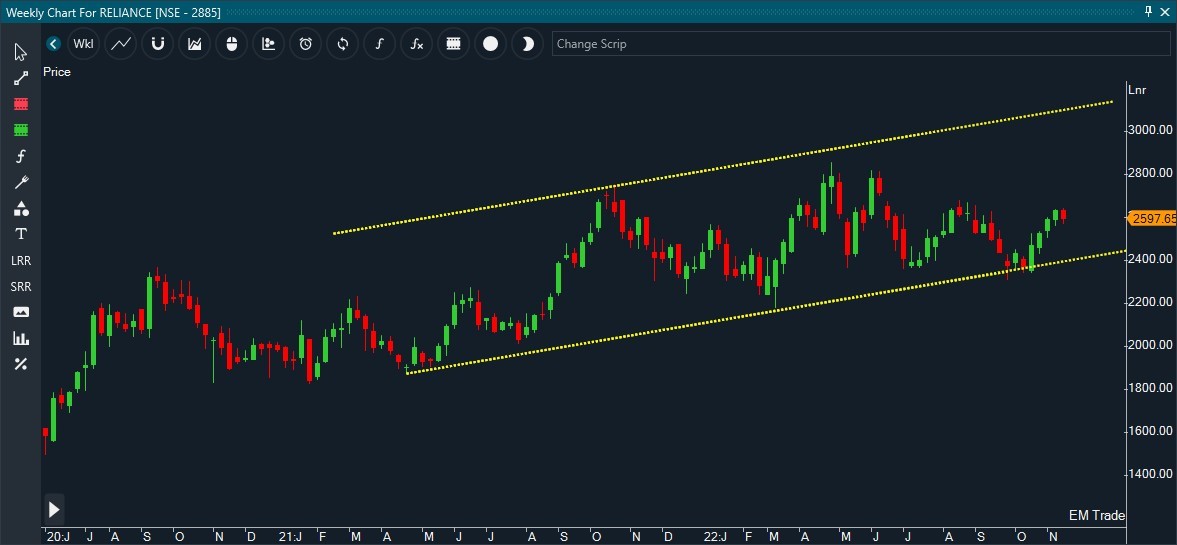Image resolution: width=1177 pixels, height=545 pixels.
Task: Click the 2597.65 current price tag
Action: [x=1151, y=218]
